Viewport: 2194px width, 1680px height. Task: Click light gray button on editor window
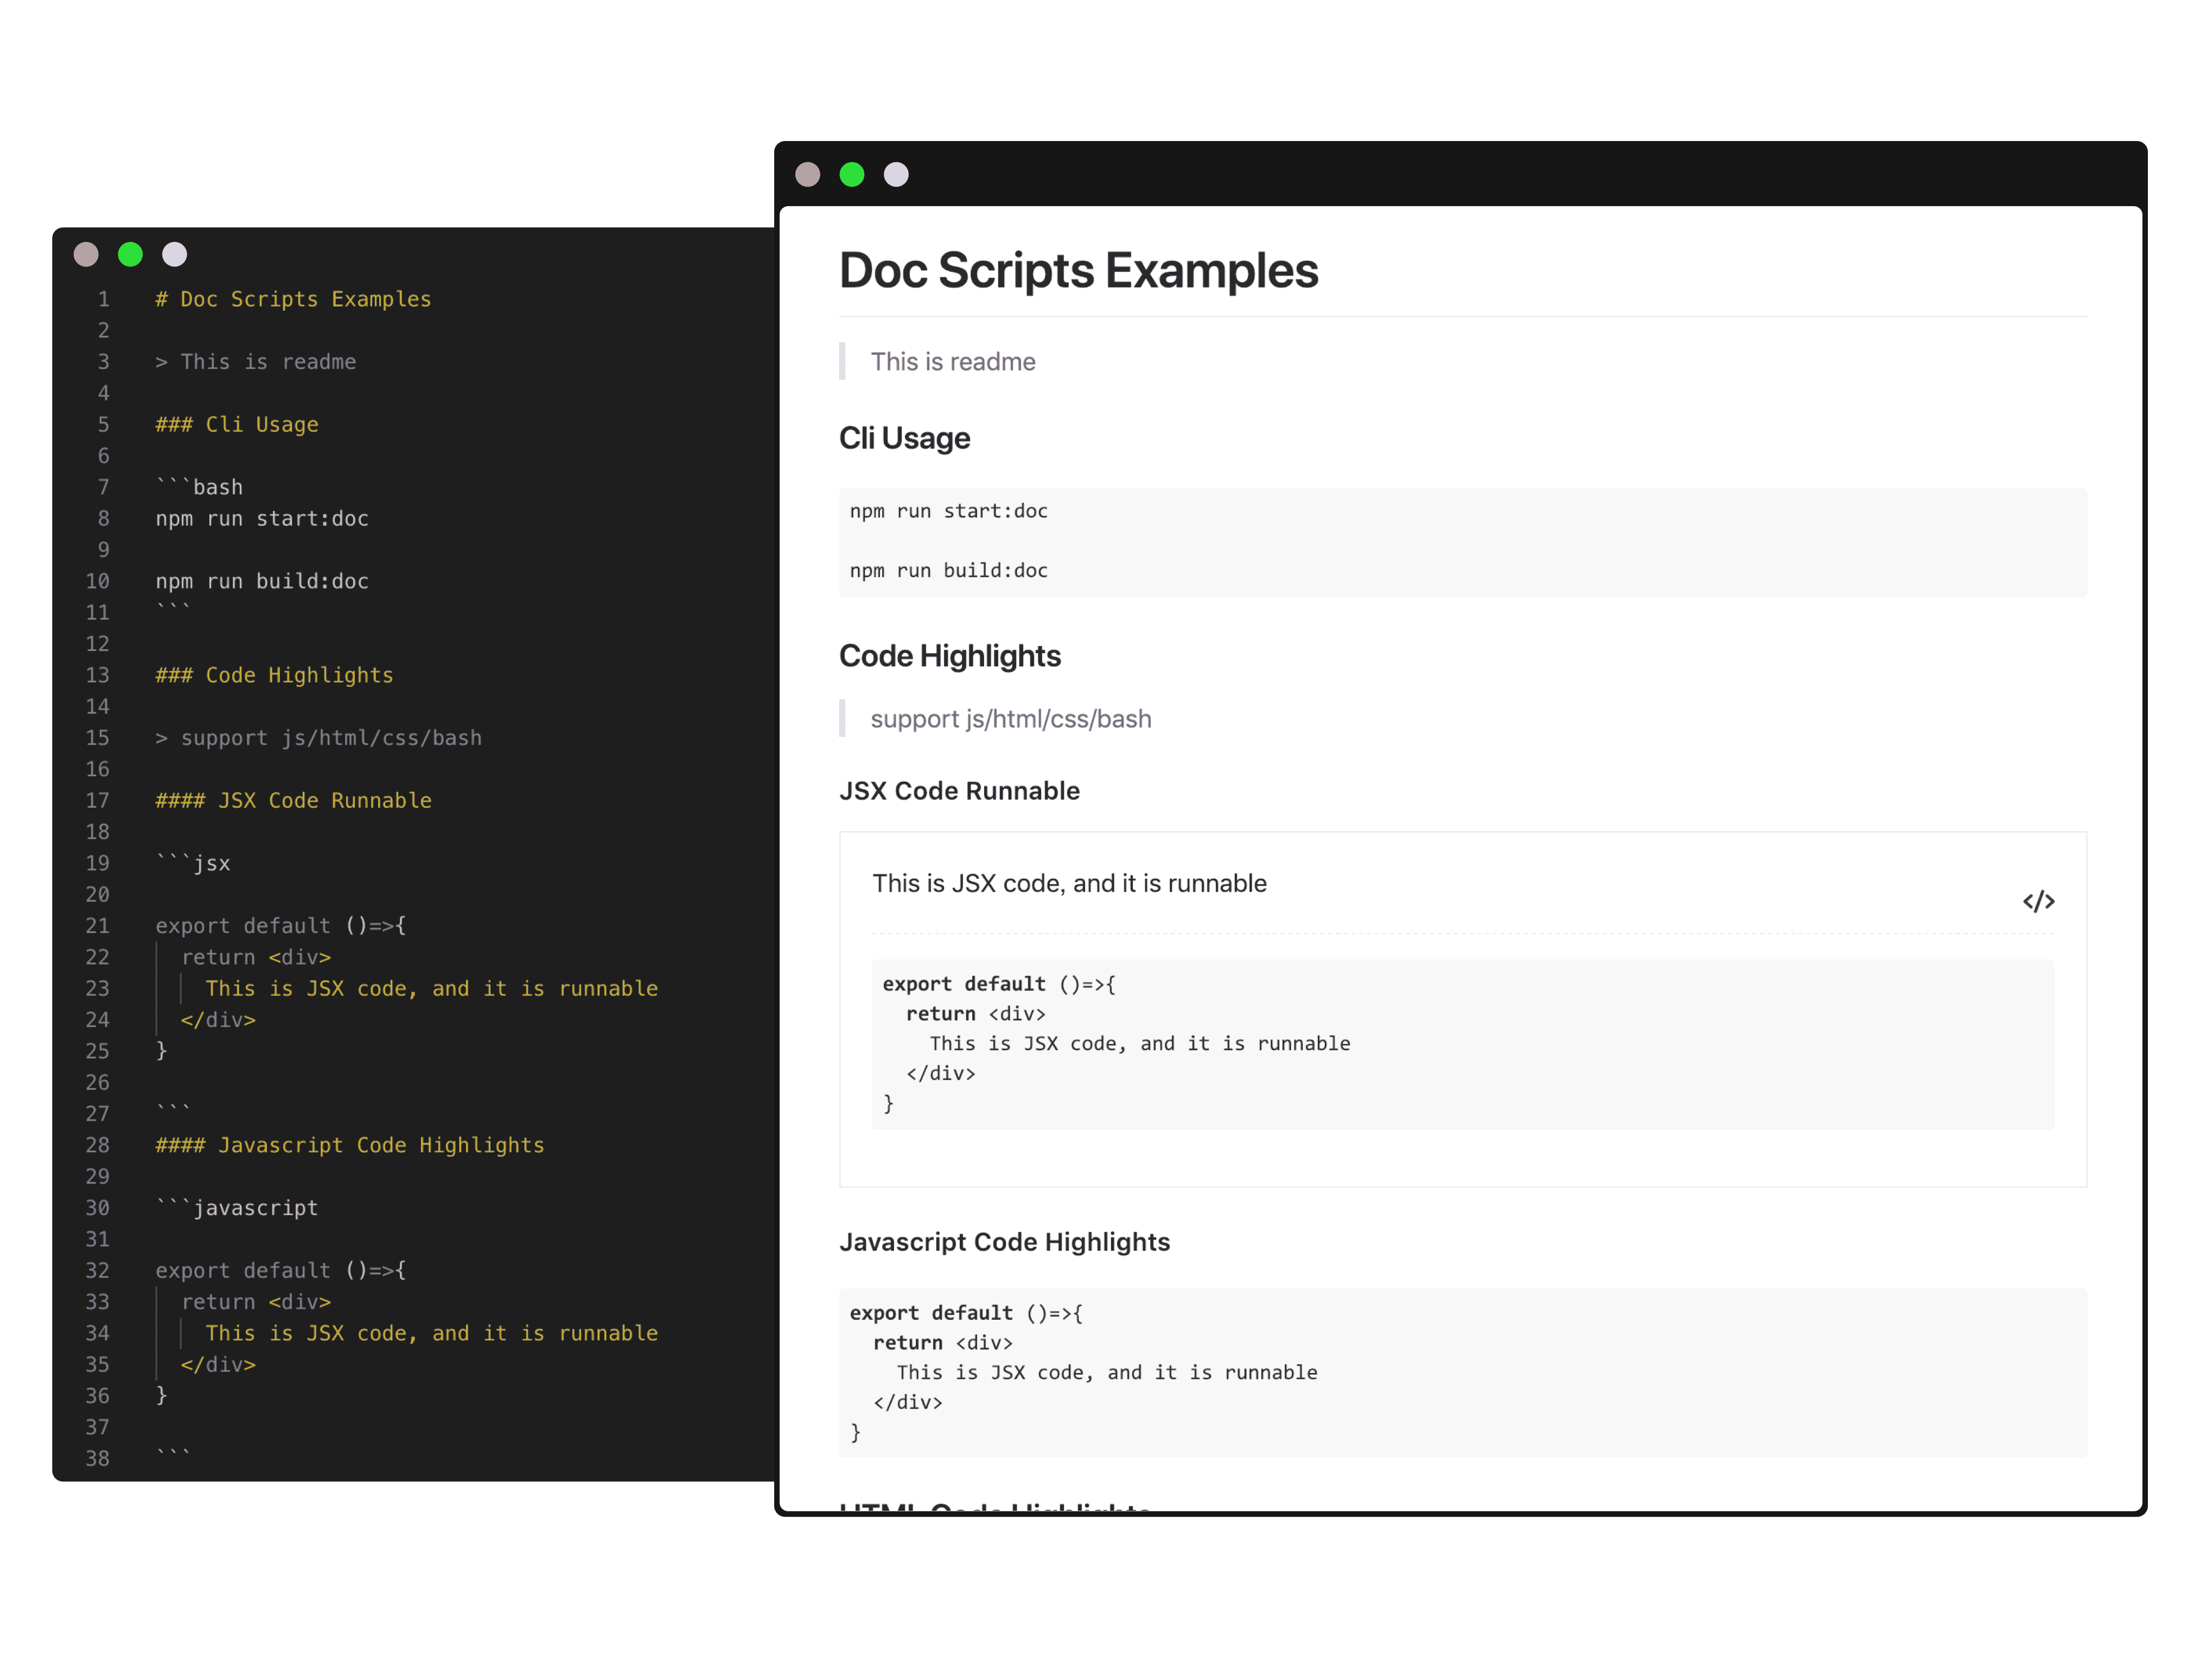point(174,254)
